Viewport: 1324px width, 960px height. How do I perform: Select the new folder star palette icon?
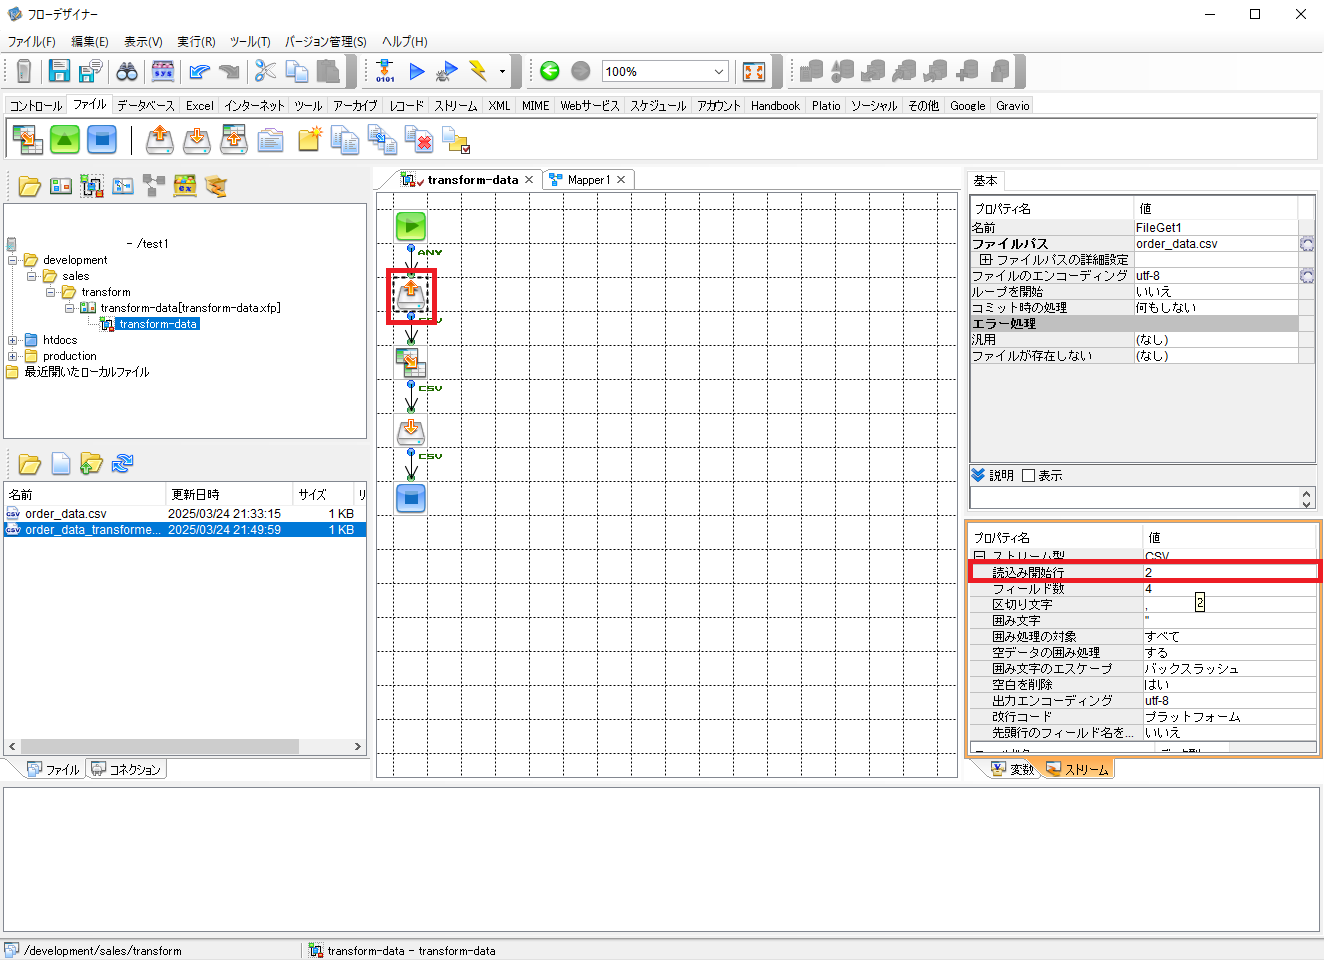point(309,139)
